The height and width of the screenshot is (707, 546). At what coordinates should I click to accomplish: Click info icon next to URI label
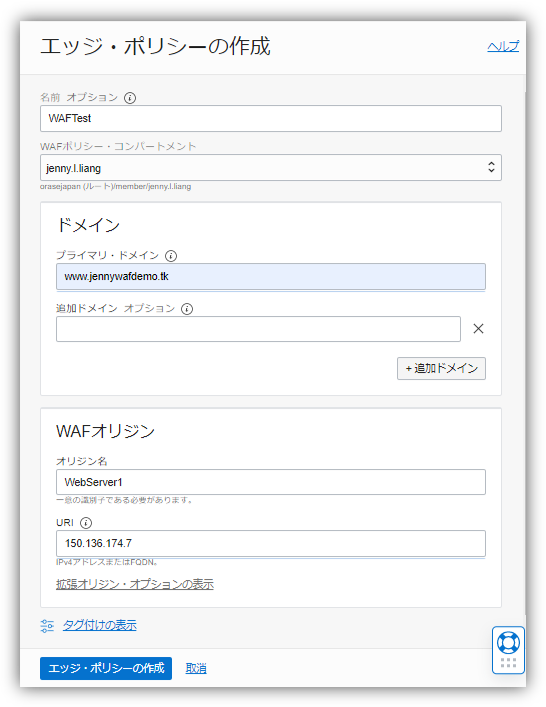(x=86, y=523)
